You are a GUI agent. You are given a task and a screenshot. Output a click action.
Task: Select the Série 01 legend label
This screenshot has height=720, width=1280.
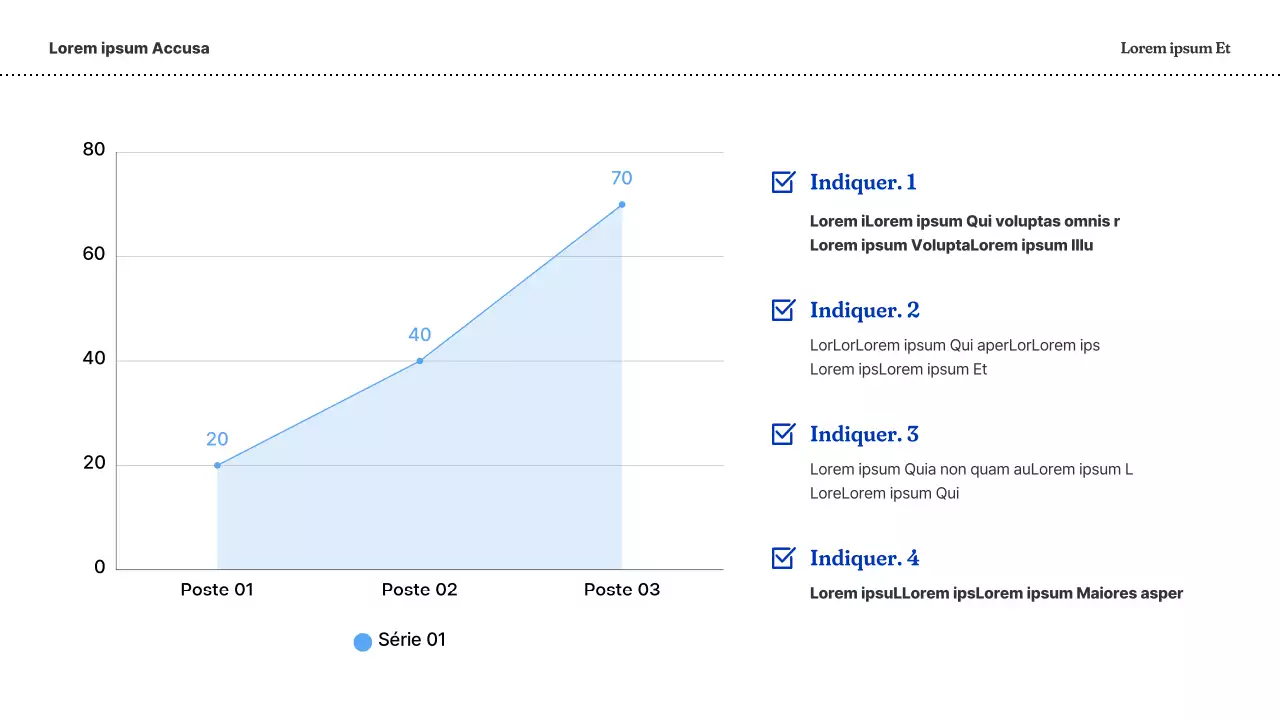pos(412,640)
